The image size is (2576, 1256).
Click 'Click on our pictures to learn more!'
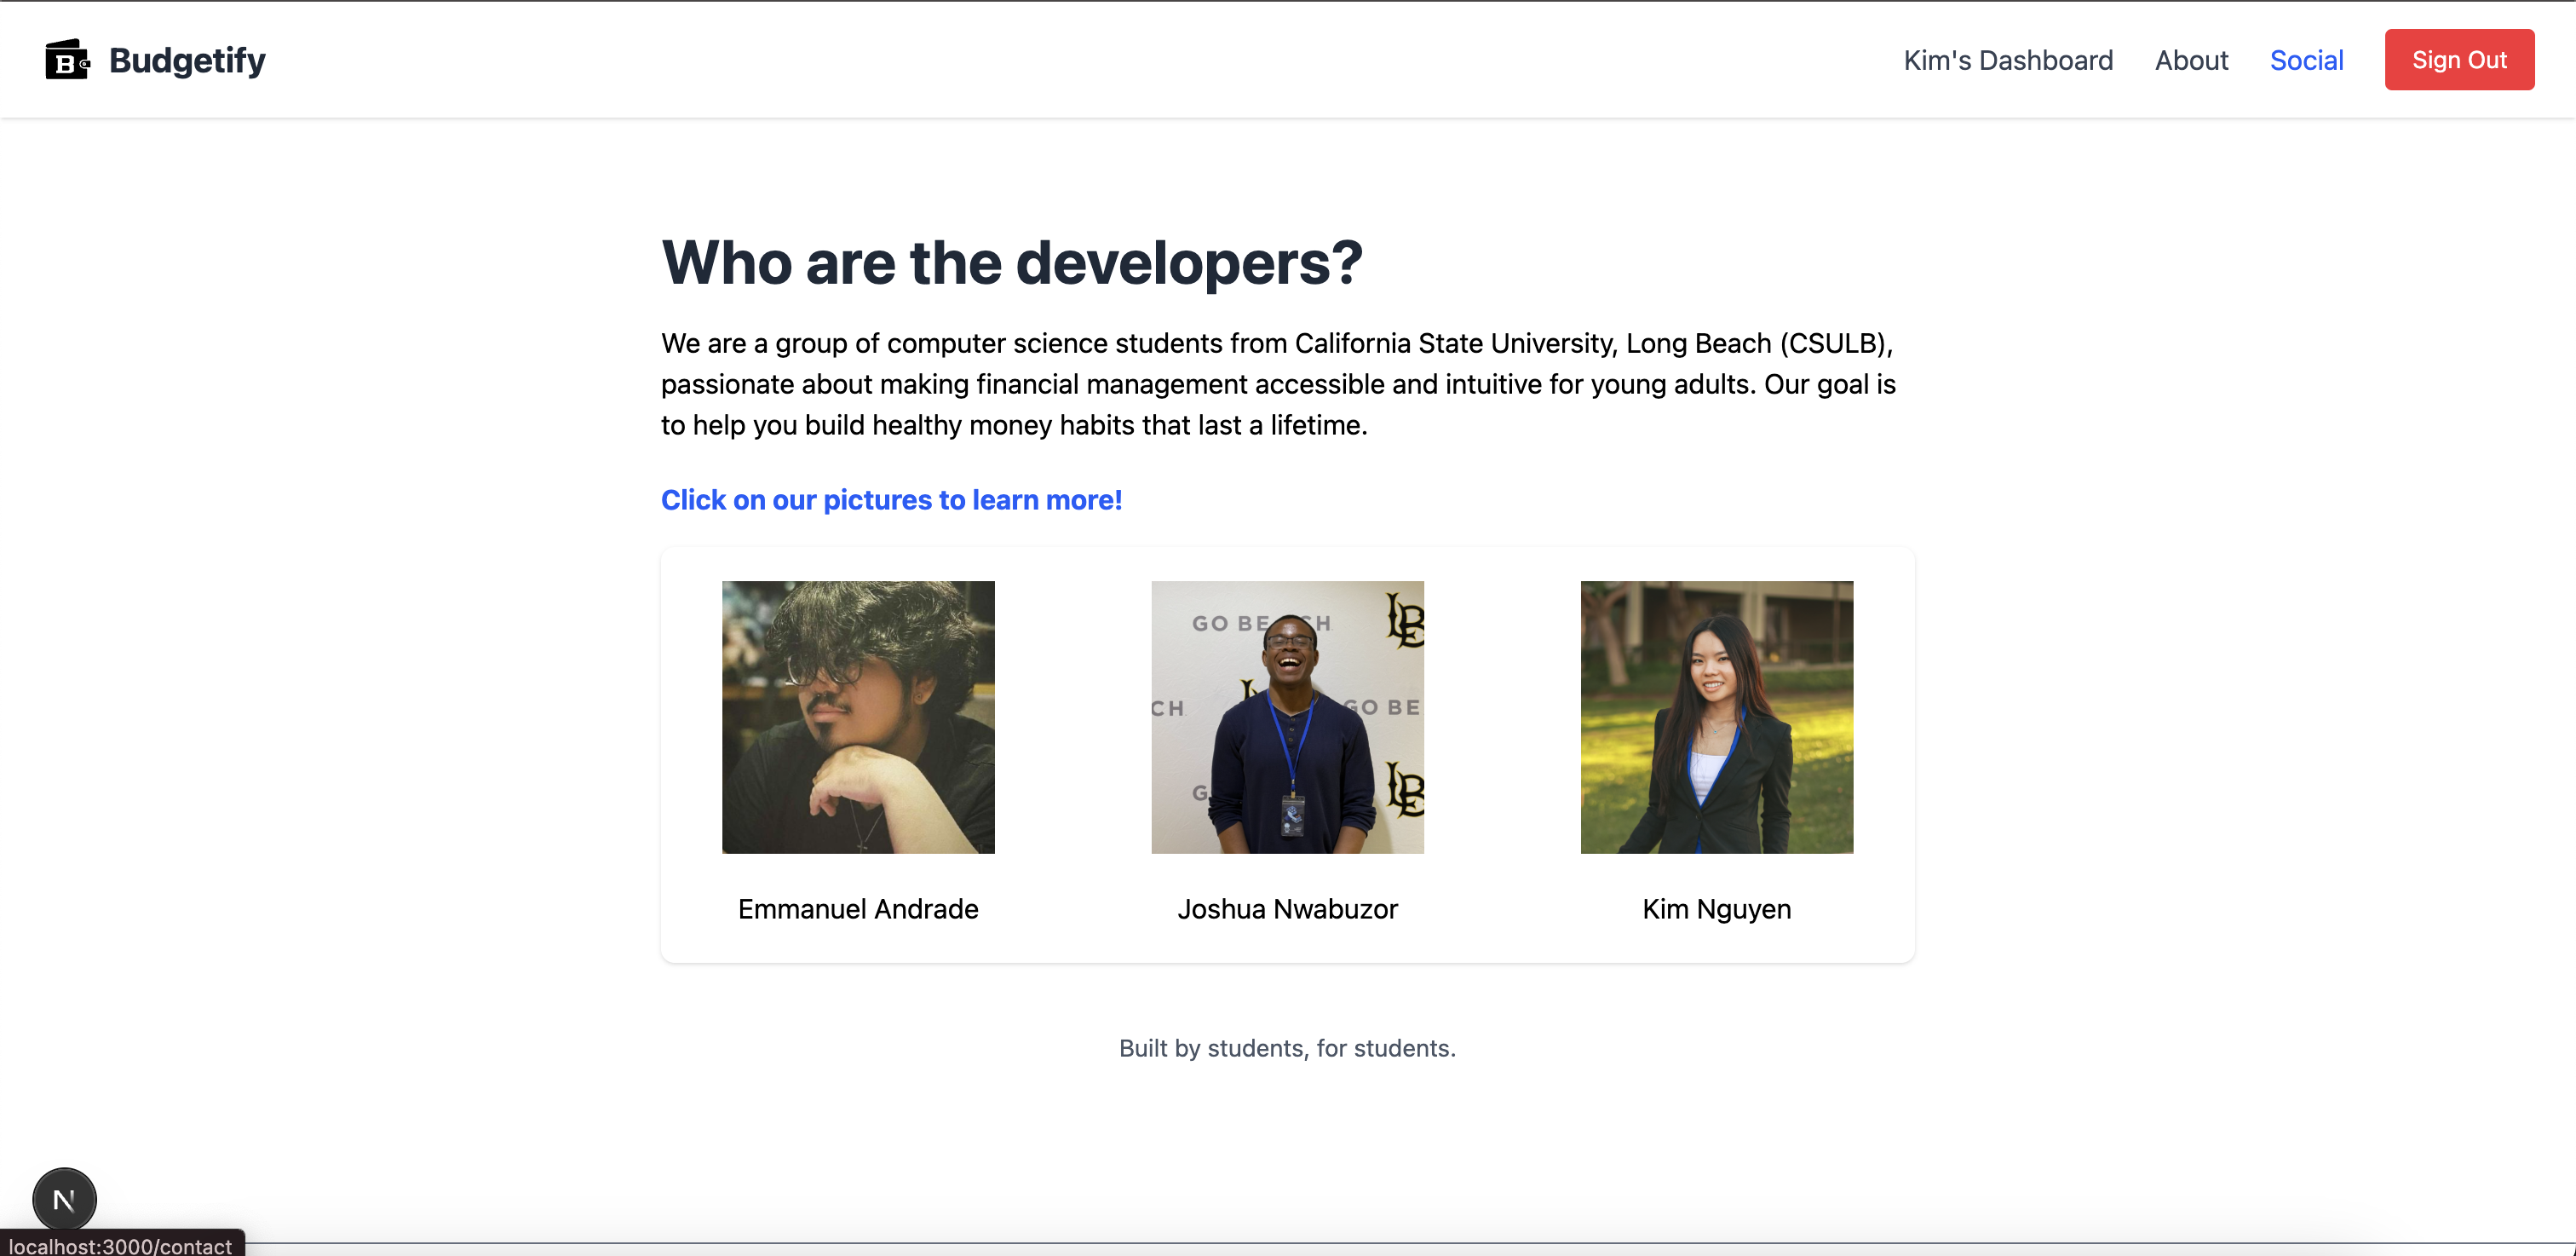pyautogui.click(x=891, y=500)
